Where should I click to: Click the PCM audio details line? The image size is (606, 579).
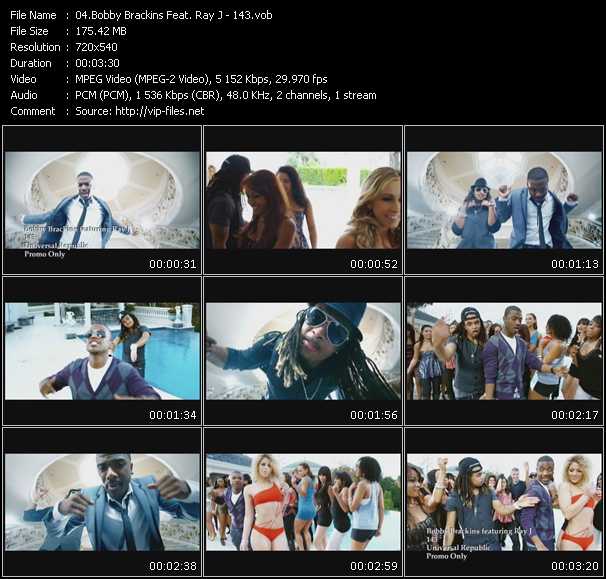point(226,95)
